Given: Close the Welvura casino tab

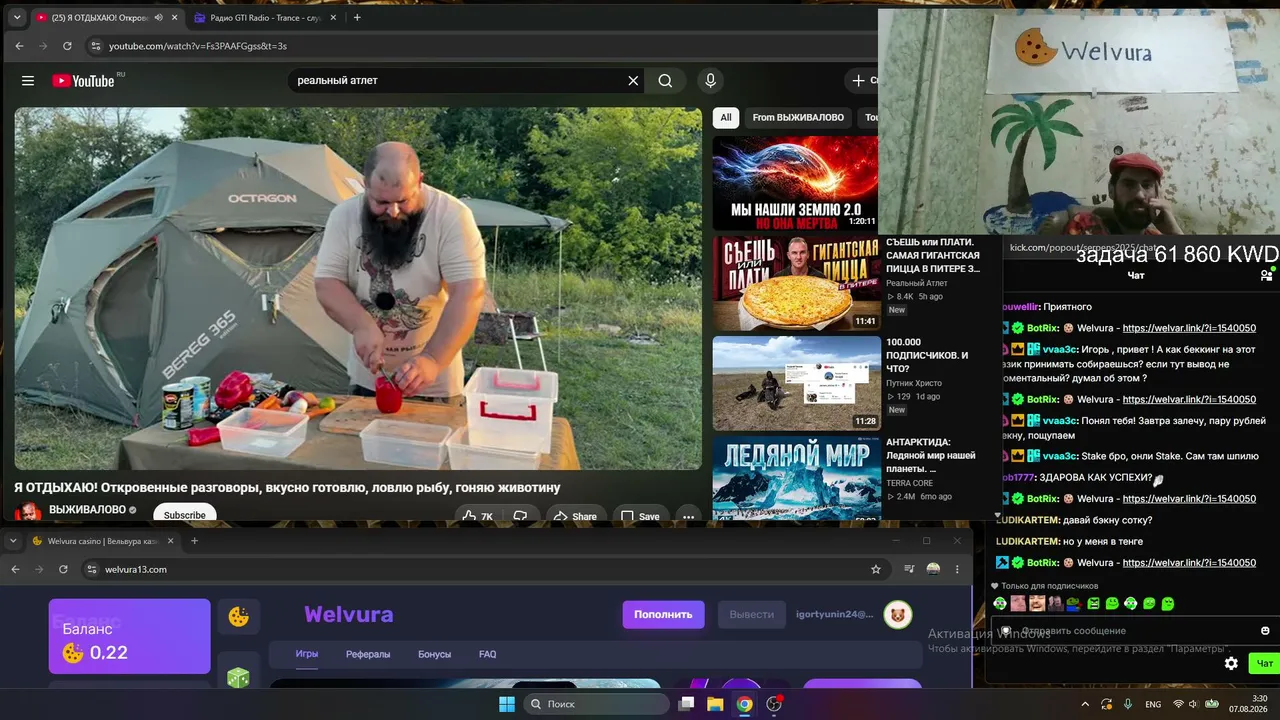Looking at the screenshot, I should click(170, 541).
